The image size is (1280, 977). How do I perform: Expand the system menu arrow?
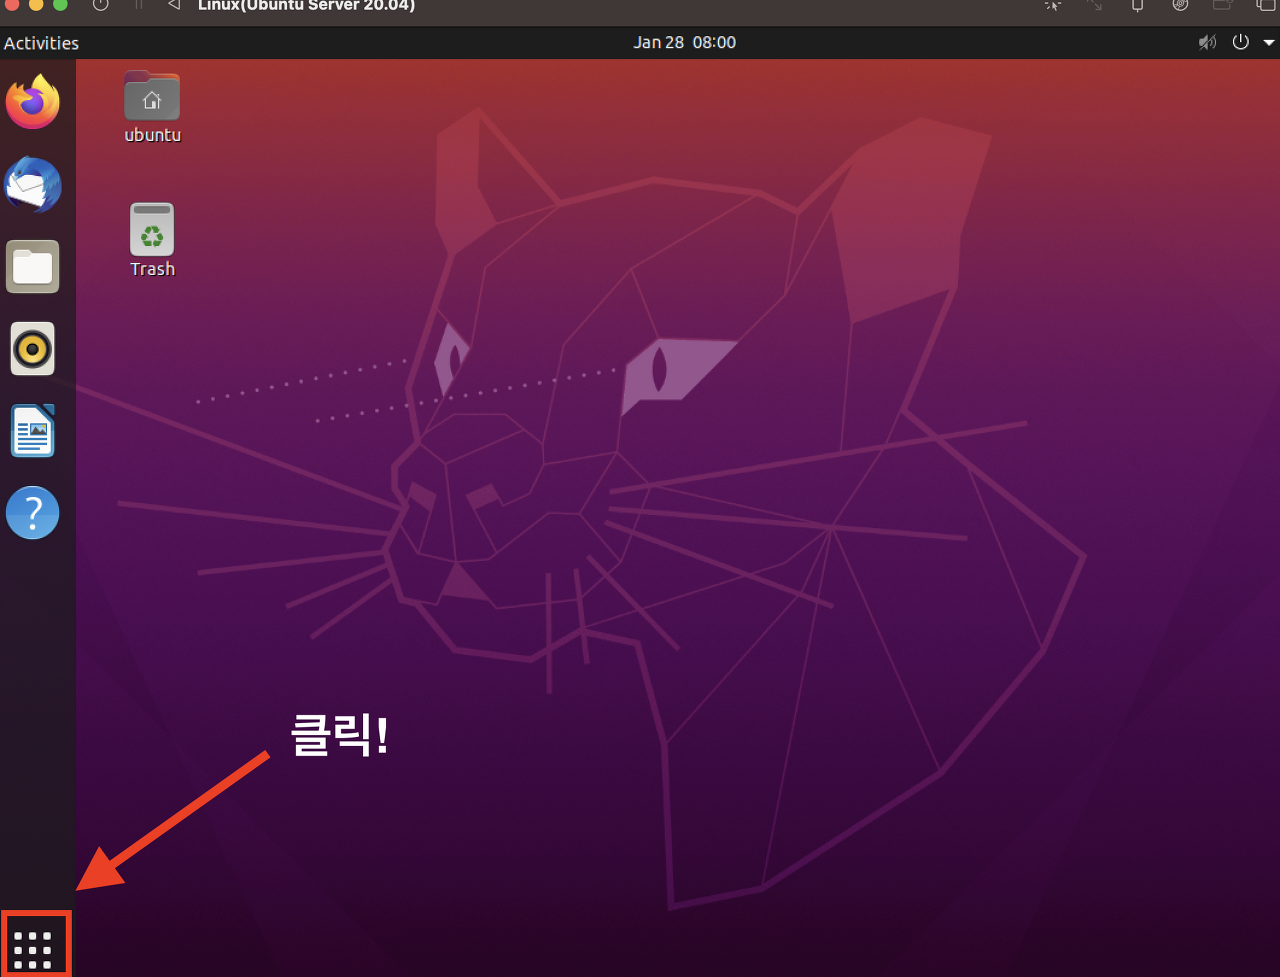(1269, 43)
